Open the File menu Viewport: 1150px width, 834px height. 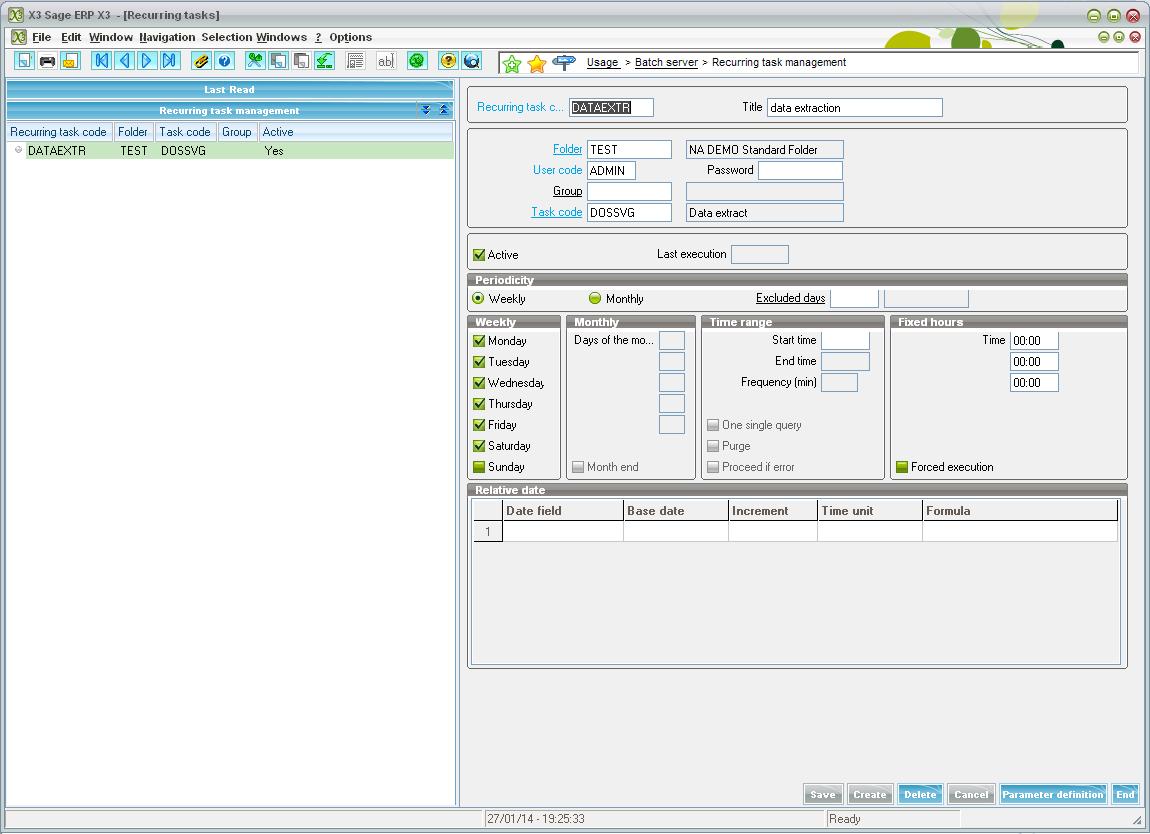tap(42, 37)
